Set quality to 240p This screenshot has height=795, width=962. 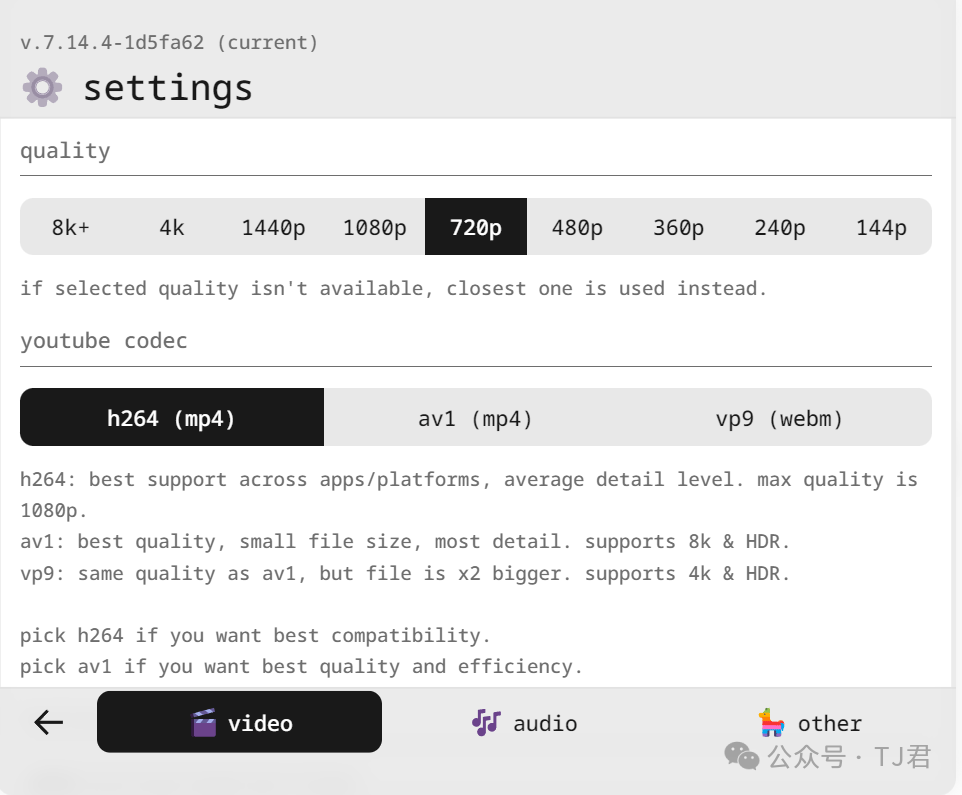pyautogui.click(x=780, y=227)
